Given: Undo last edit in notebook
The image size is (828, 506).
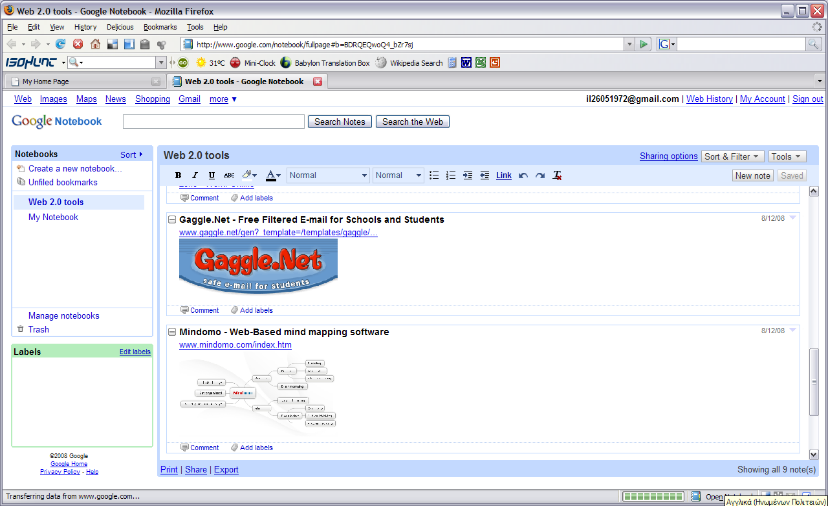Looking at the screenshot, I should tap(523, 175).
